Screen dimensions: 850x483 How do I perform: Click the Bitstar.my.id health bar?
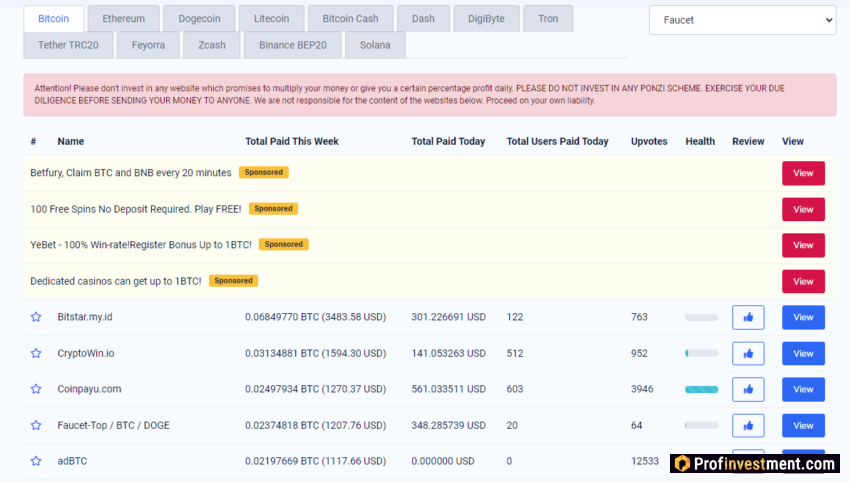click(701, 318)
